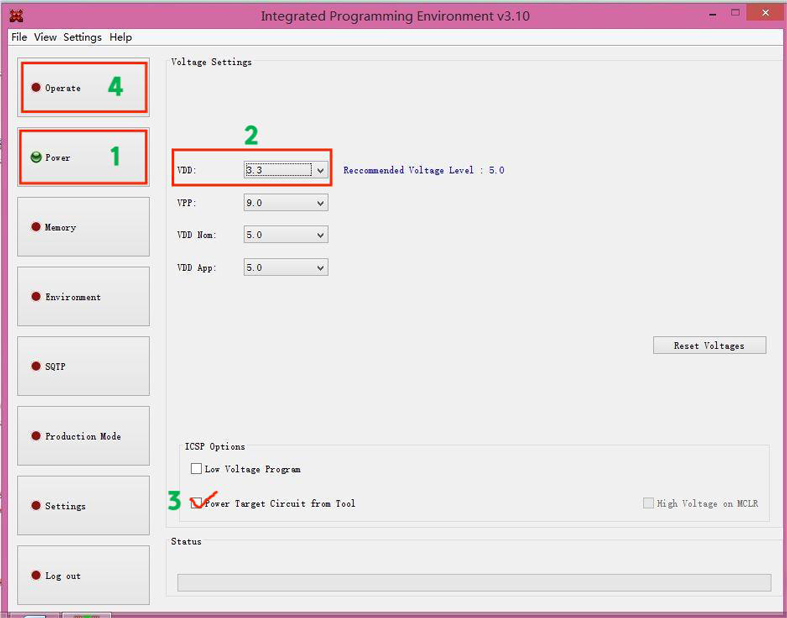Minimize the programming environment window
This screenshot has height=618, width=787.
click(x=712, y=16)
